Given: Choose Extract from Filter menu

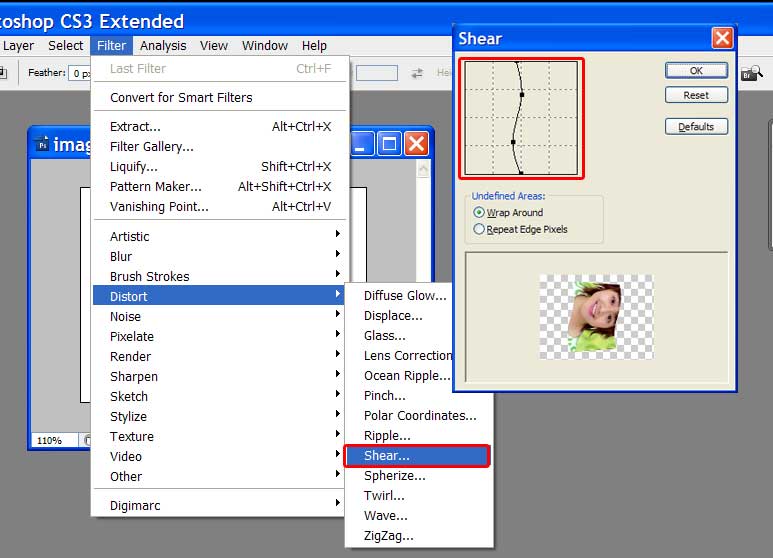Looking at the screenshot, I should pyautogui.click(x=220, y=127).
